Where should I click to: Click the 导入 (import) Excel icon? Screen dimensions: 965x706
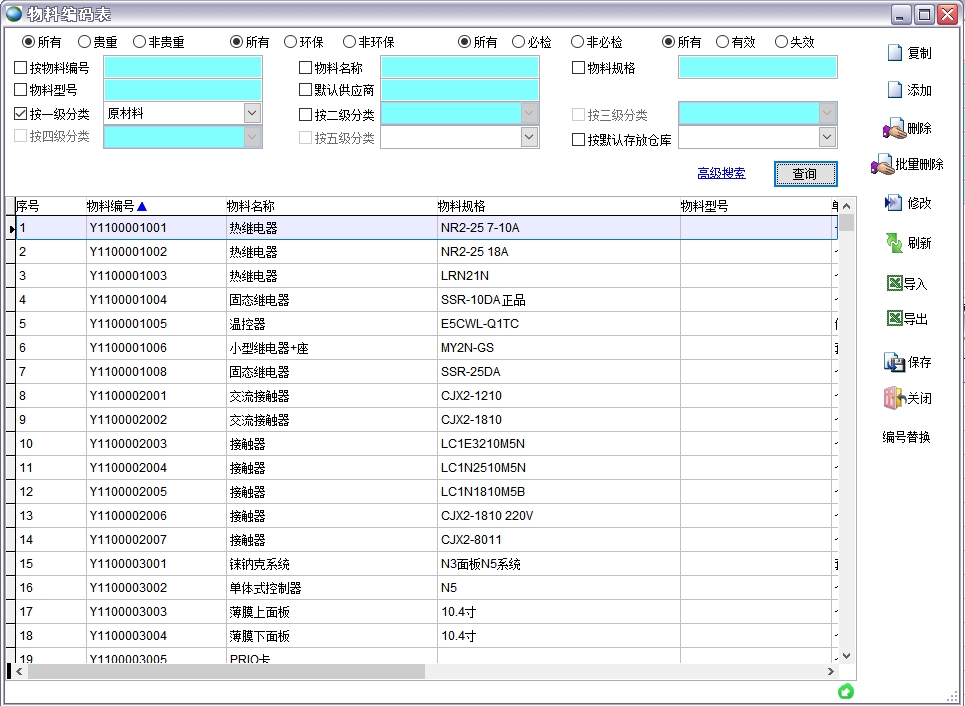[894, 284]
